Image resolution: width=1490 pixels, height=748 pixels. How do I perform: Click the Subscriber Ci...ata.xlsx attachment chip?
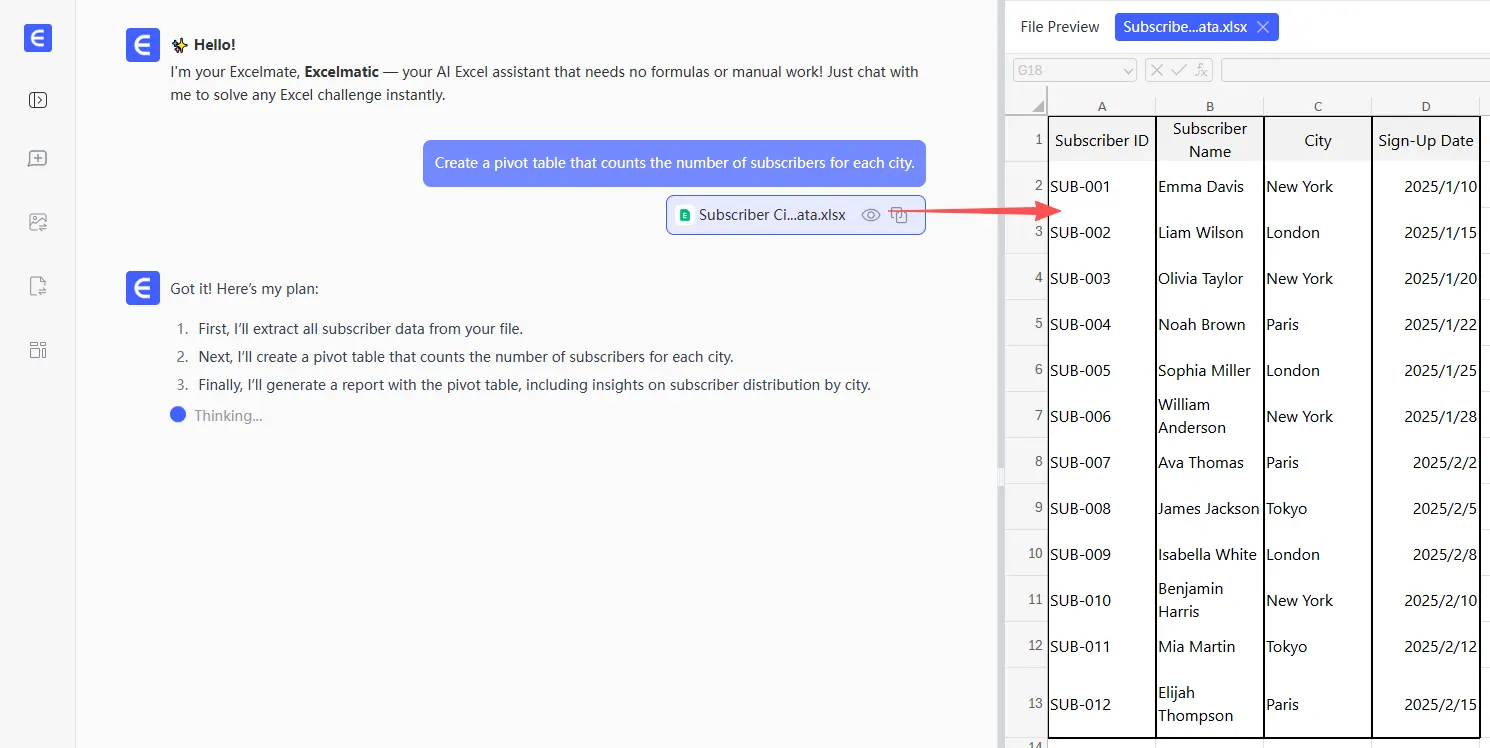coord(771,215)
